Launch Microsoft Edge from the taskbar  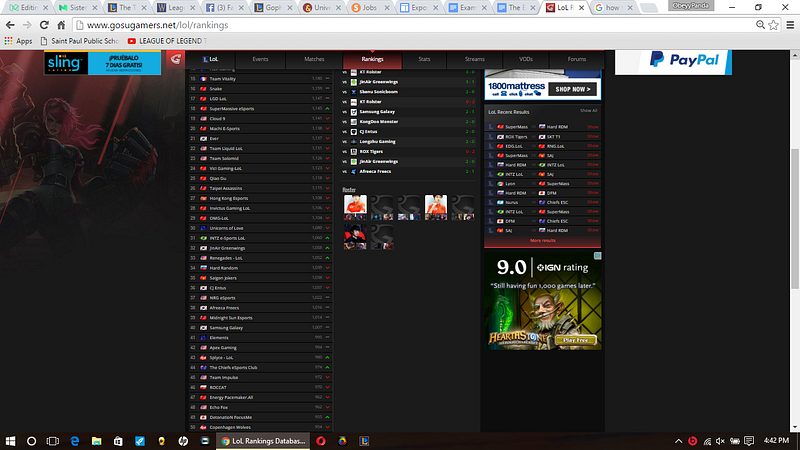pos(74,441)
